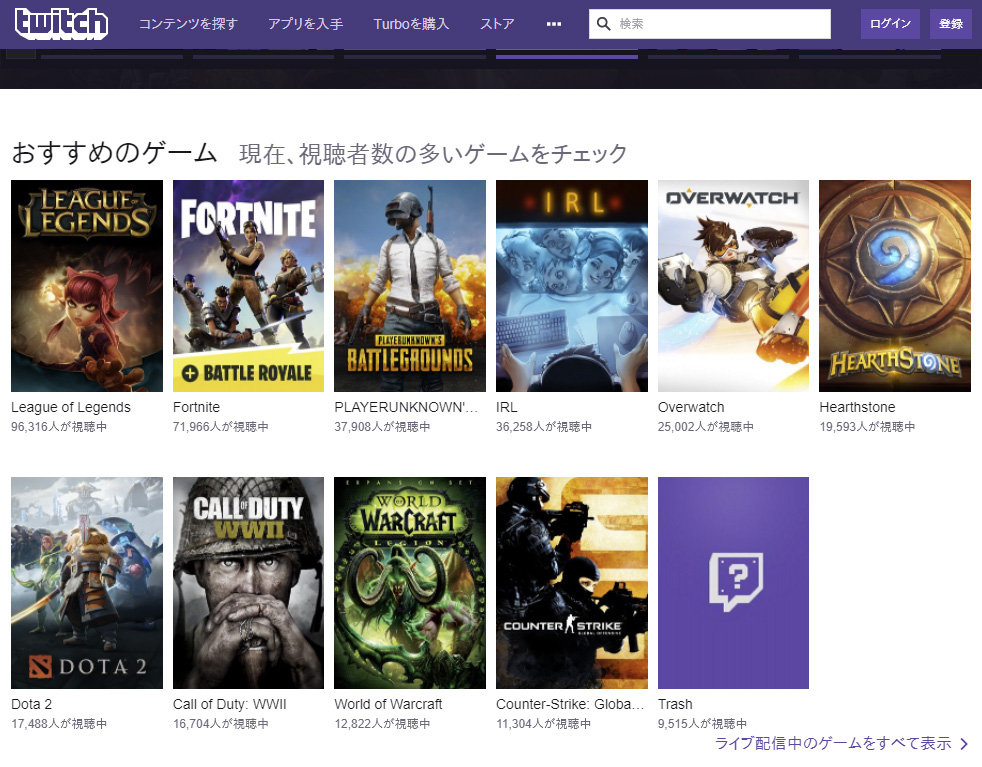Image resolution: width=982 pixels, height=767 pixels.
Task: Open the Trash placeholder question-mark cover
Action: (733, 583)
